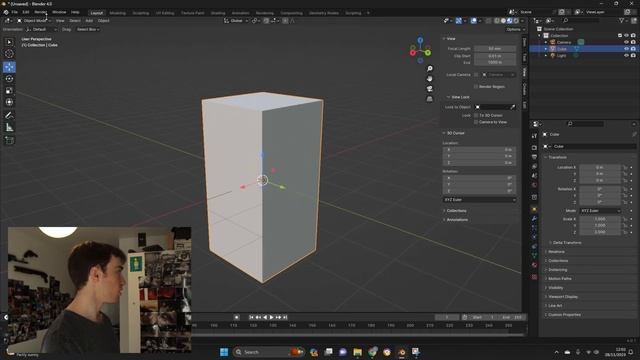Image resolution: width=640 pixels, height=360 pixels.
Task: Click the Options button in viewport
Action: tap(515, 29)
